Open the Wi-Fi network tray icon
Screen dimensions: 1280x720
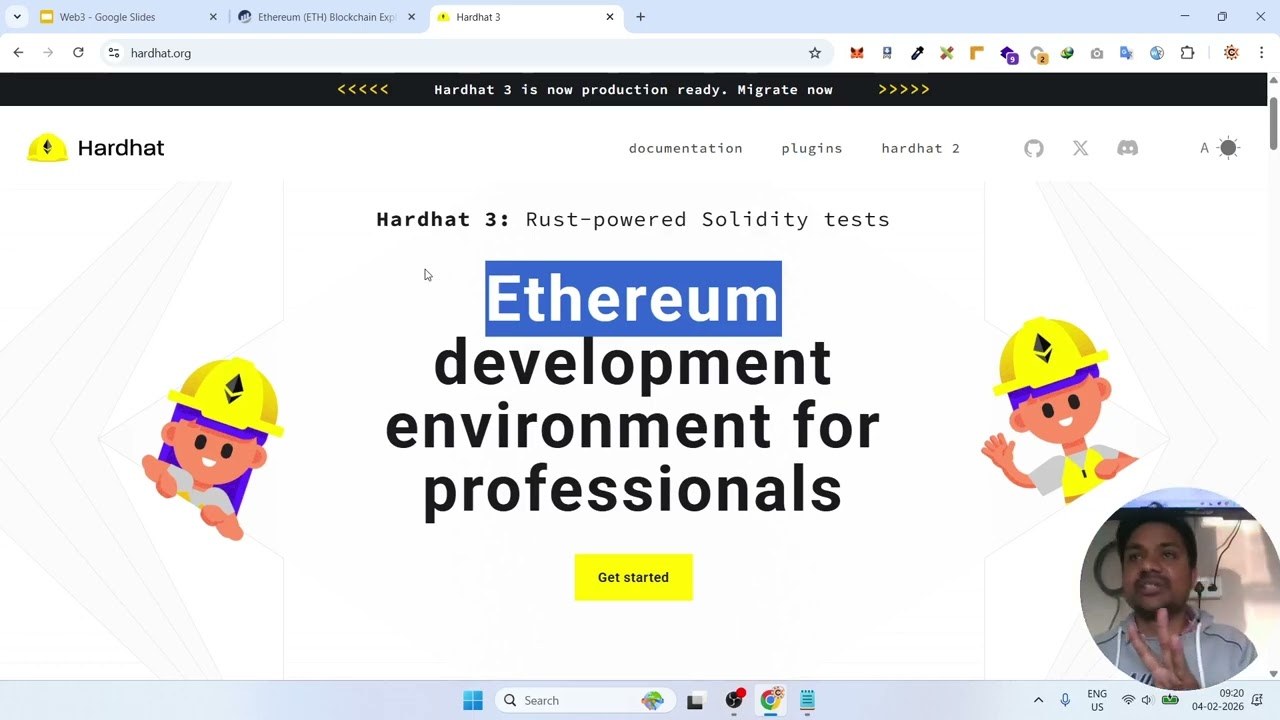pos(1128,701)
